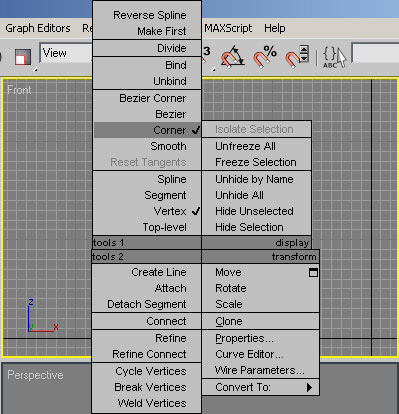Click the transform quad header
399x414 pixels.
pyautogui.click(x=260, y=257)
